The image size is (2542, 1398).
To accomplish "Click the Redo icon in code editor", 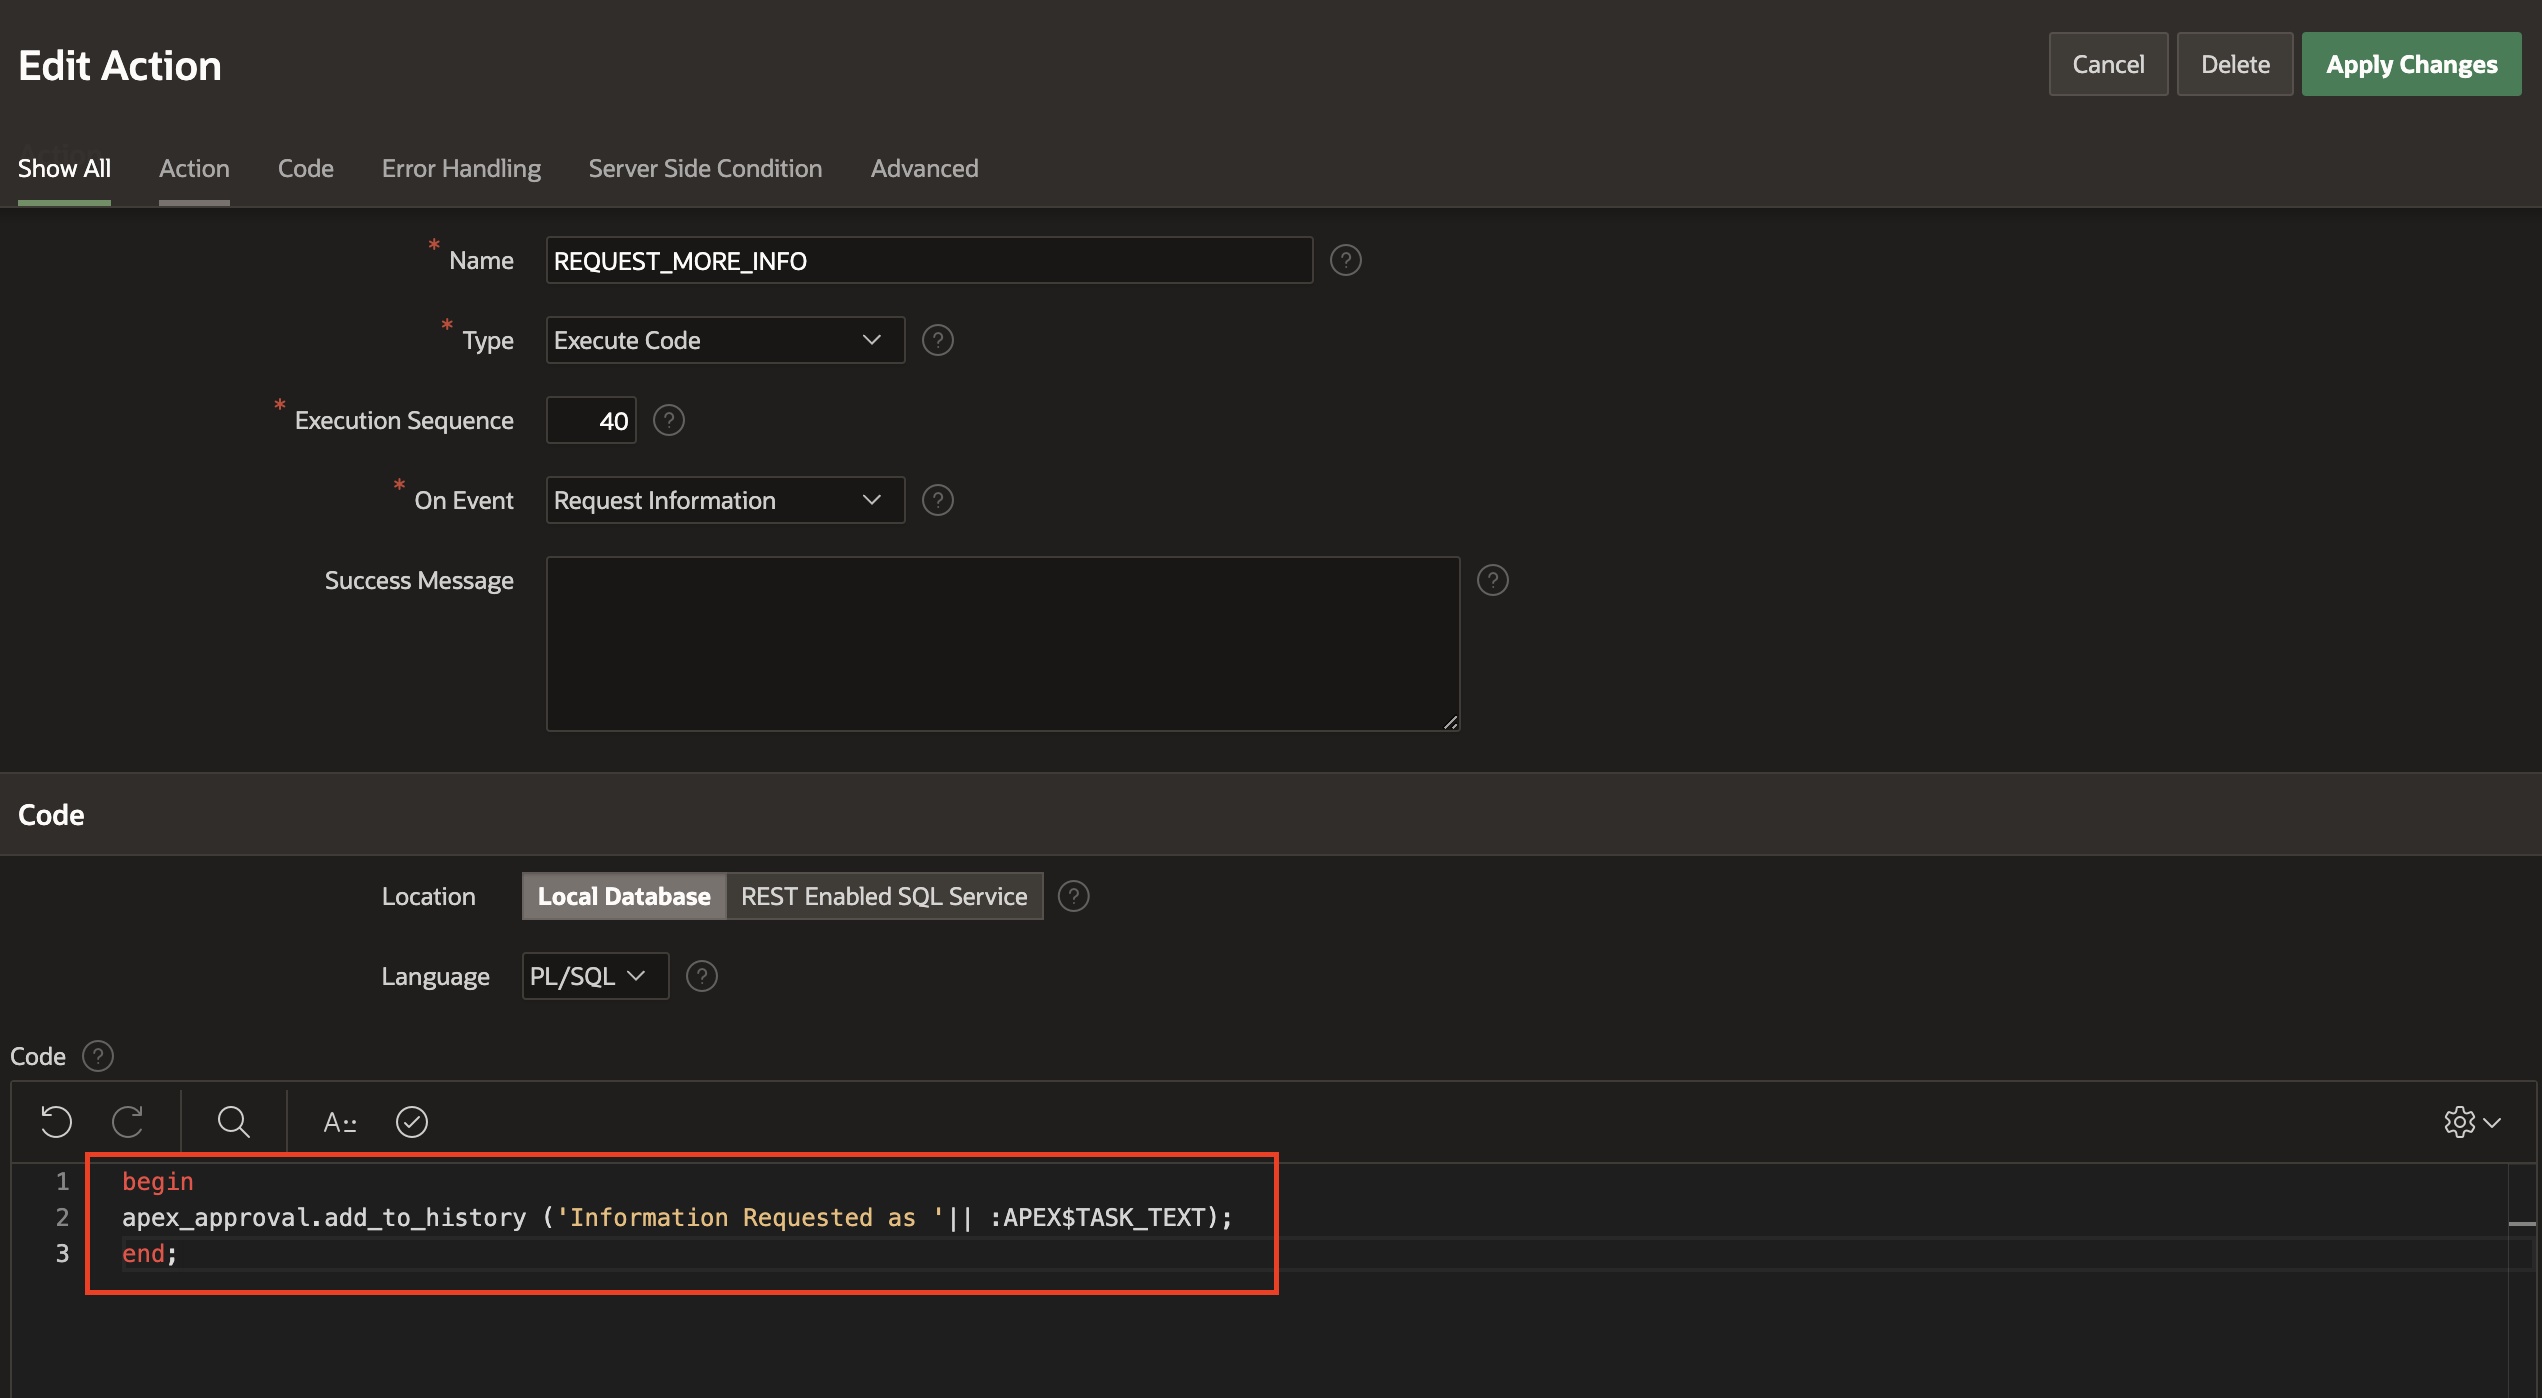I will tap(128, 1122).
